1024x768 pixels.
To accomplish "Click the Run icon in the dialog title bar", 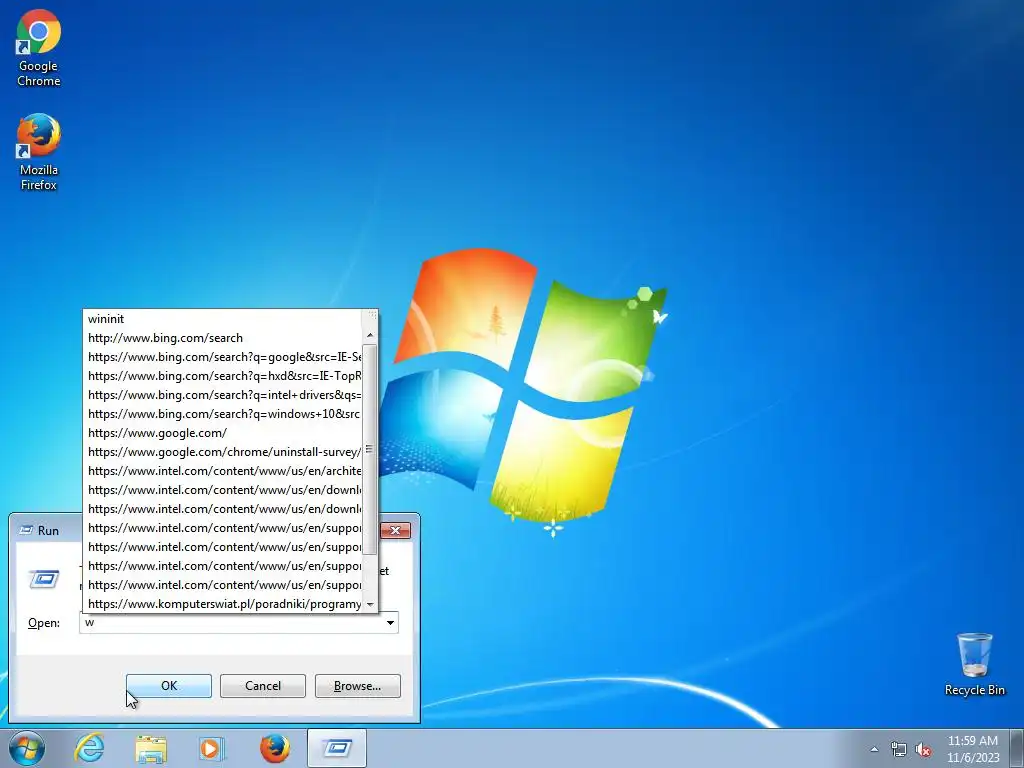I will (26, 530).
